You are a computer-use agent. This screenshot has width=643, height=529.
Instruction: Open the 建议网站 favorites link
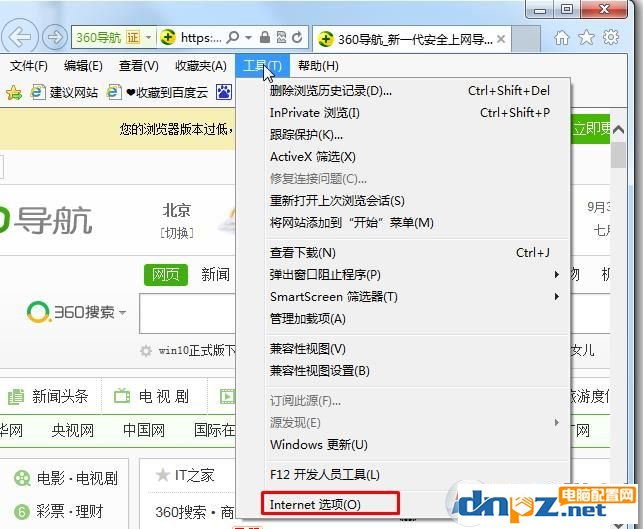pyautogui.click(x=65, y=92)
